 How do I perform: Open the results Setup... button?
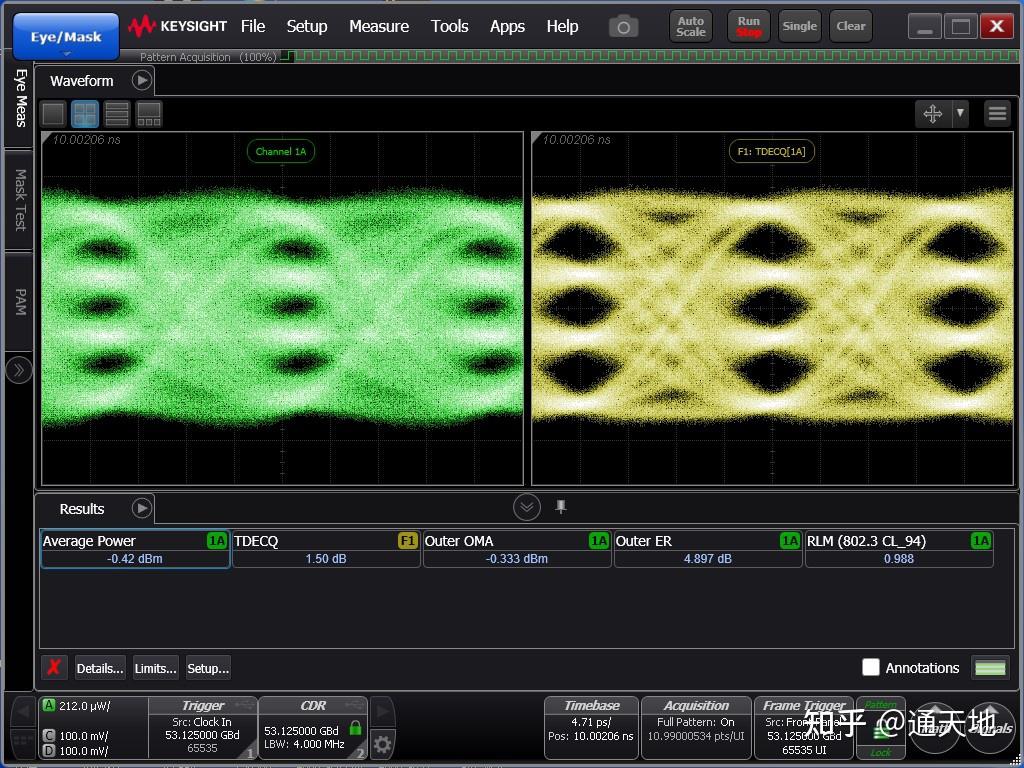(208, 668)
